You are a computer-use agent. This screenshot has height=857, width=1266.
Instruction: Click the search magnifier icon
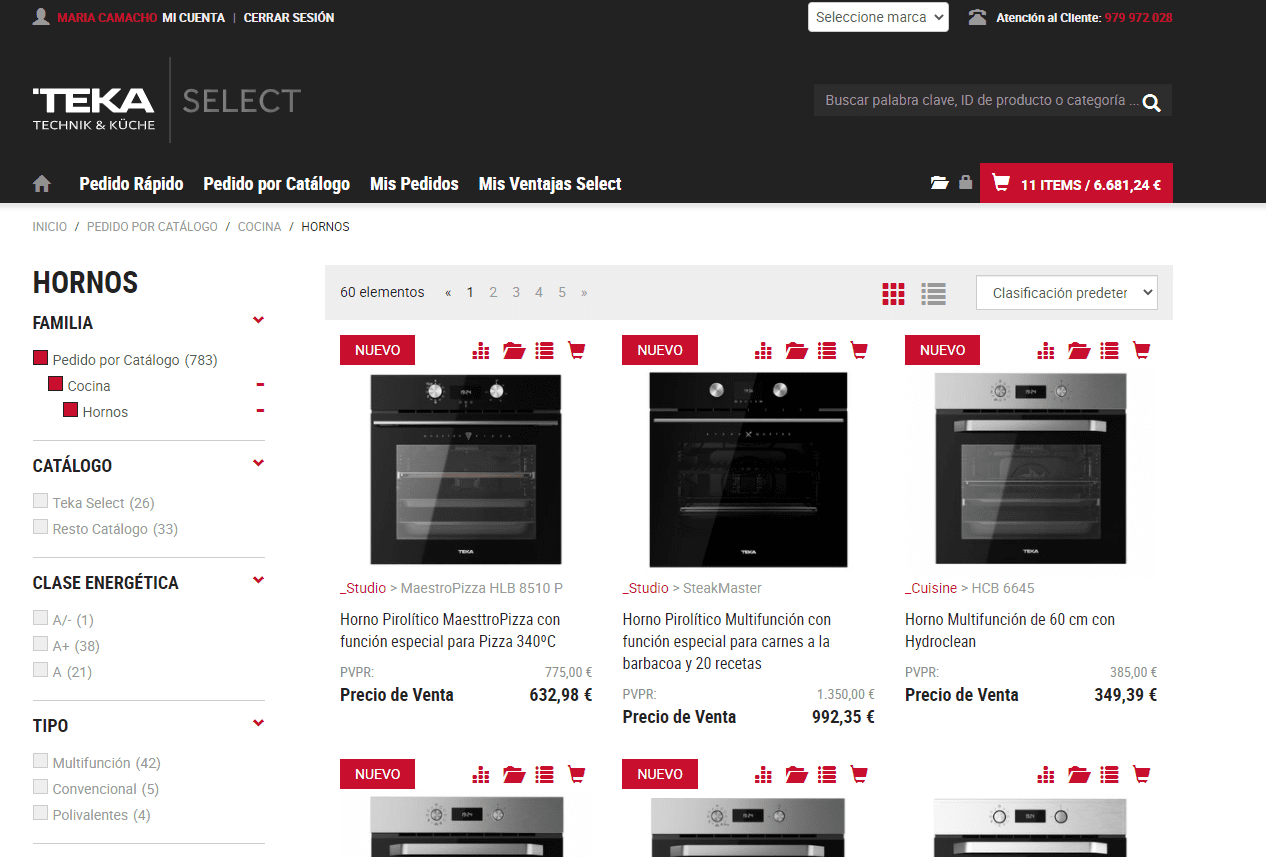click(1152, 102)
